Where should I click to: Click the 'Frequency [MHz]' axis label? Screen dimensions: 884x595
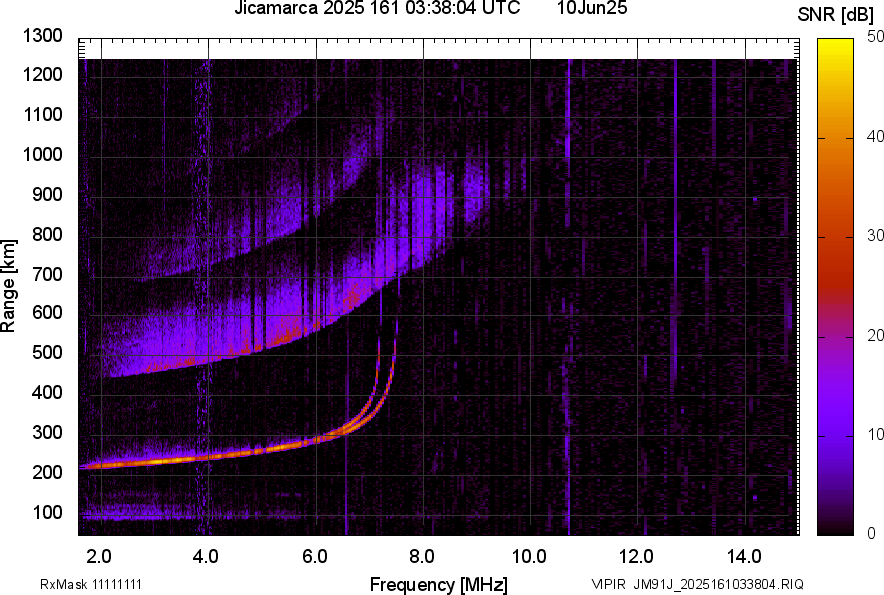(x=439, y=584)
